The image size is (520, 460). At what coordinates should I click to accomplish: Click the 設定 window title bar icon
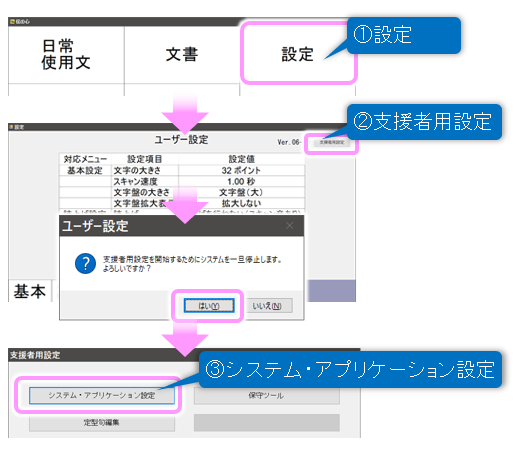pyautogui.click(x=11, y=127)
